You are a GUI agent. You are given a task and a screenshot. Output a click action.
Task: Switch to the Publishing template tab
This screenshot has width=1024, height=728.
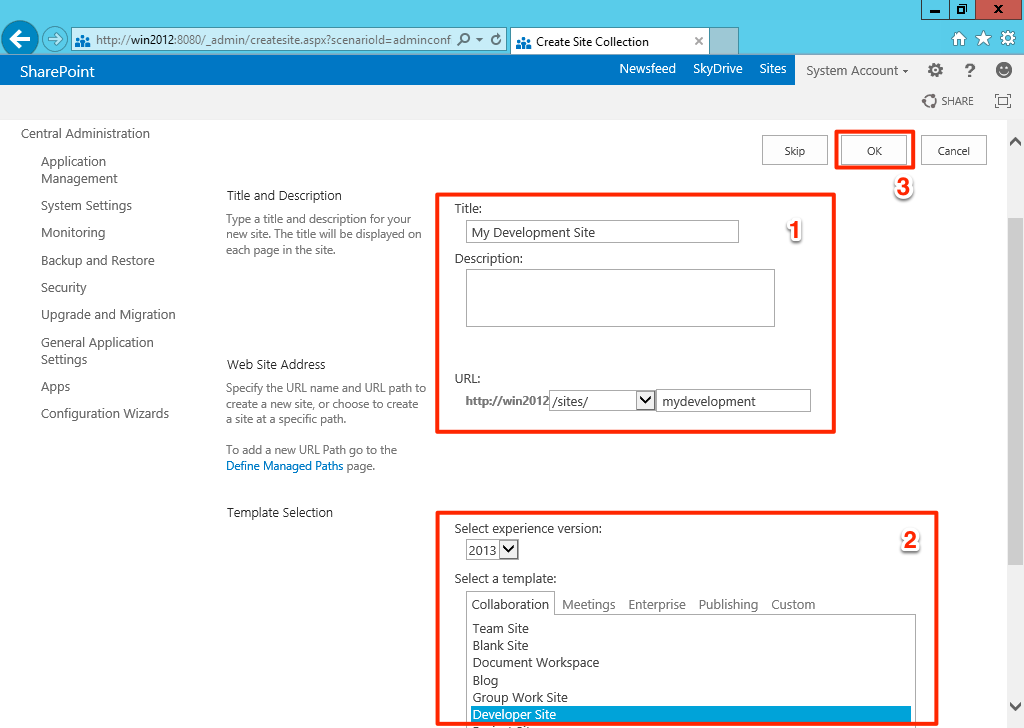pos(728,604)
